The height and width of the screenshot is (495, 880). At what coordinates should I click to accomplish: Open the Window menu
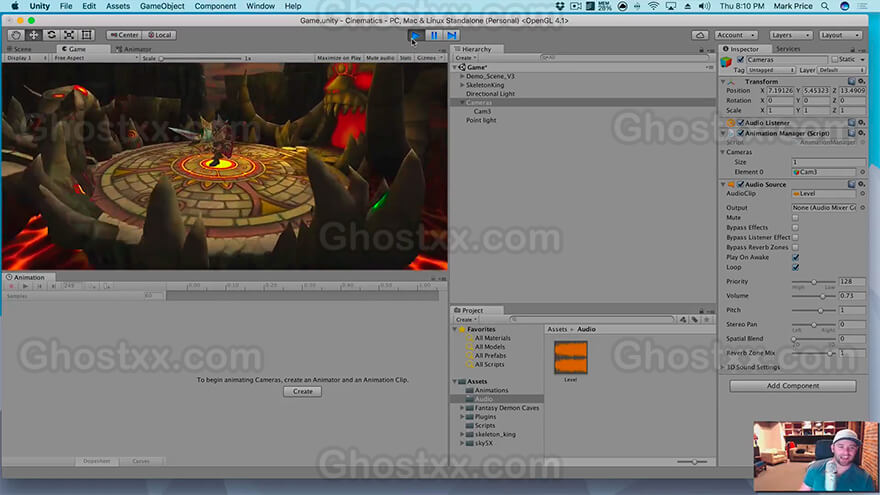click(260, 6)
